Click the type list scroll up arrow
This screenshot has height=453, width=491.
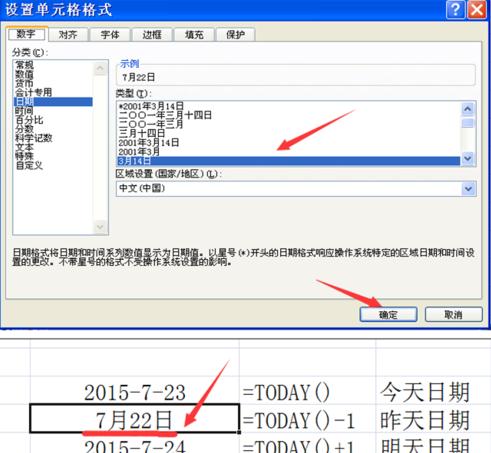coord(468,109)
